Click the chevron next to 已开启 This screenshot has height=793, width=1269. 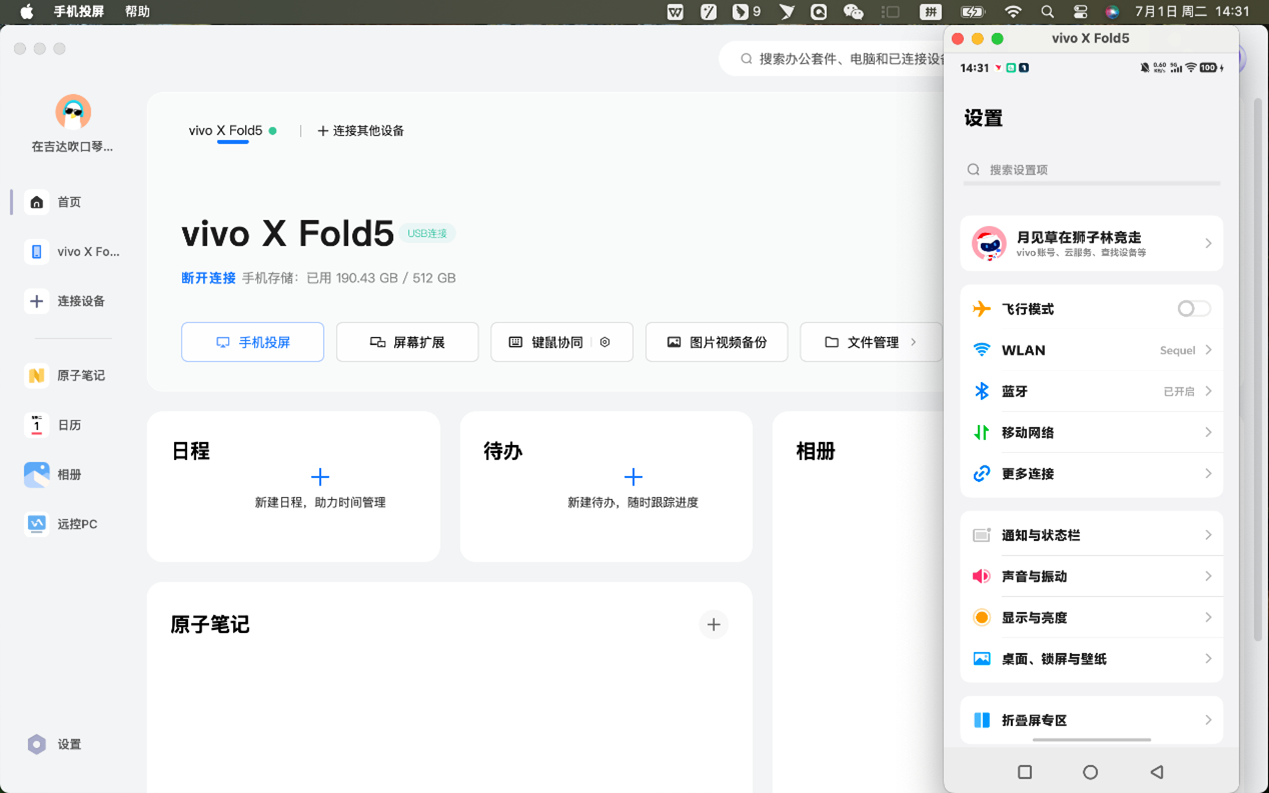tap(1208, 391)
